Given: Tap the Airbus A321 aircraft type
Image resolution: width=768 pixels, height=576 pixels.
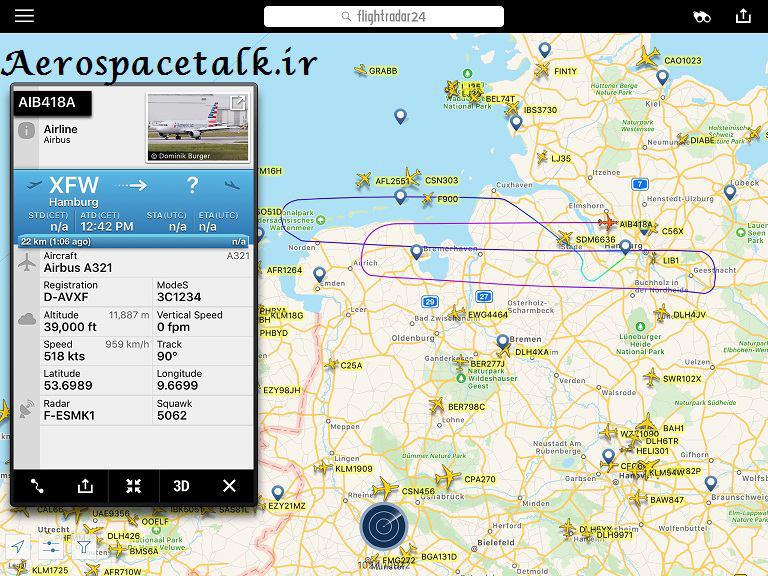Looking at the screenshot, I should pos(78,268).
